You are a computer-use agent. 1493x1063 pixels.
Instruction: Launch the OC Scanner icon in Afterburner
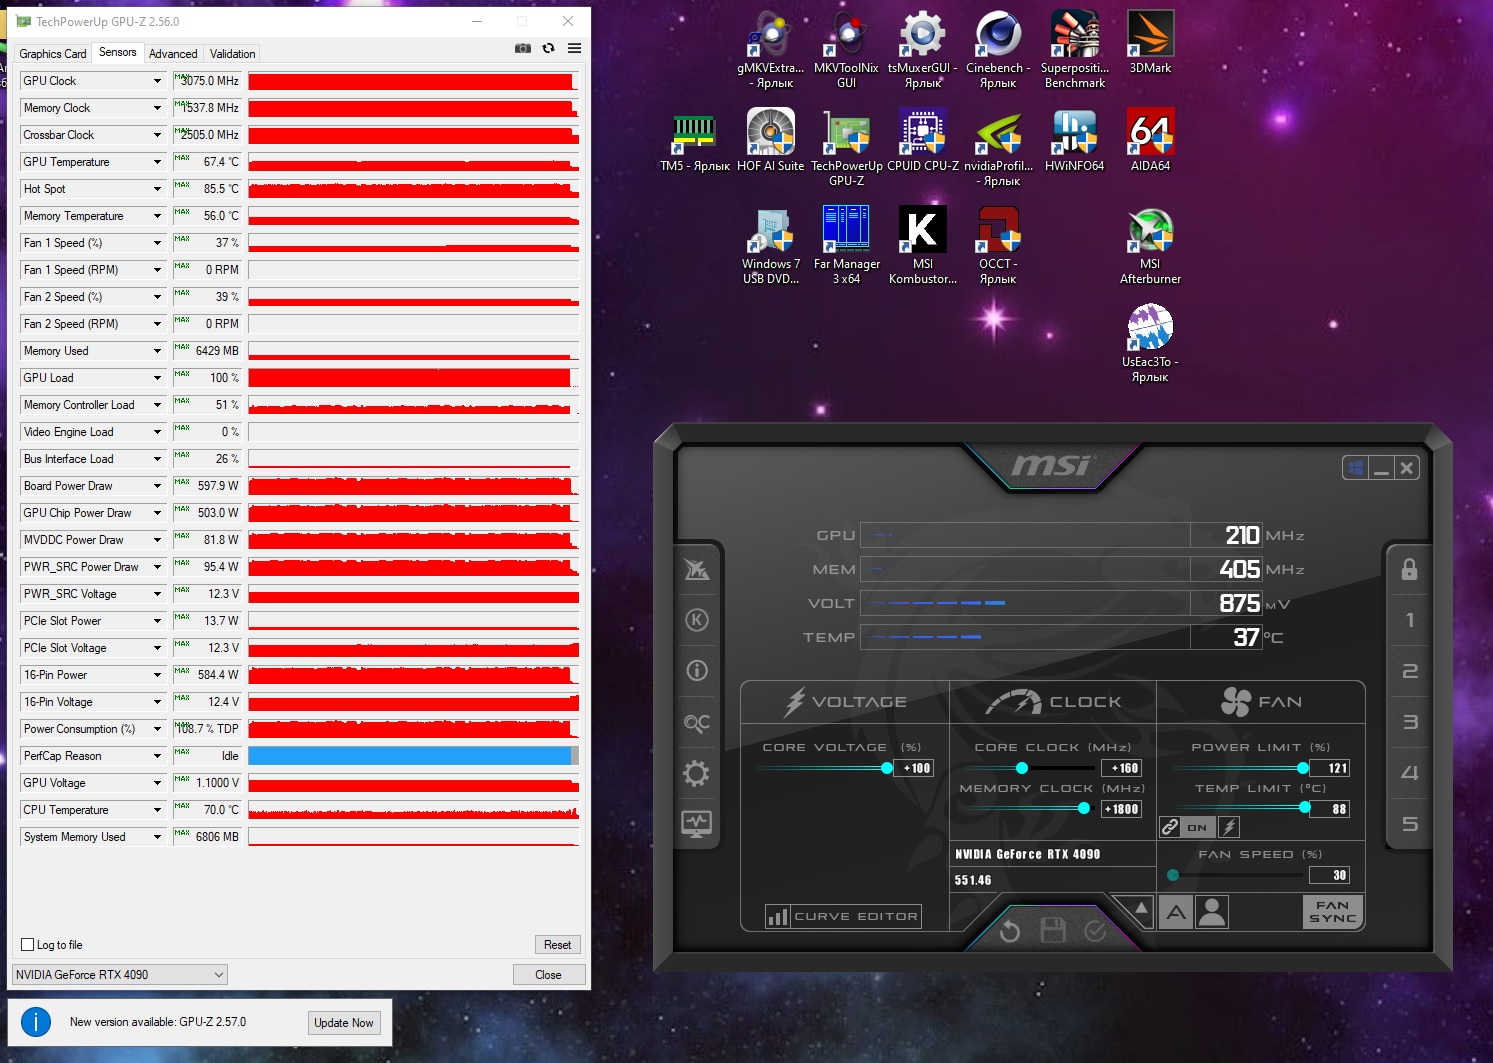(x=697, y=722)
